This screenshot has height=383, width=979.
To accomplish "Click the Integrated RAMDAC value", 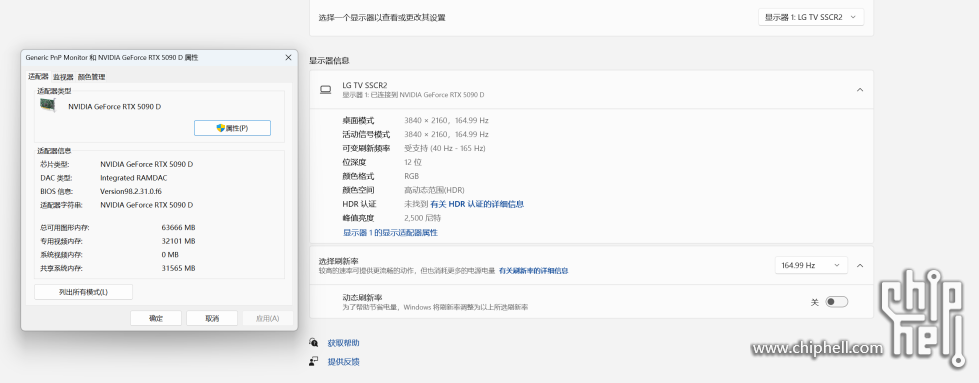I will [x=134, y=177].
